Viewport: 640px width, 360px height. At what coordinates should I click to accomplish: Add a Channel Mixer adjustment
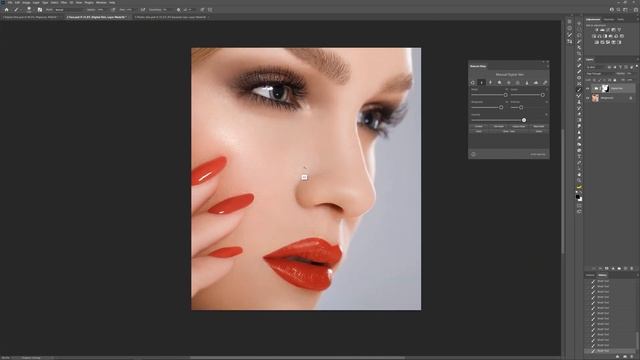click(616, 36)
